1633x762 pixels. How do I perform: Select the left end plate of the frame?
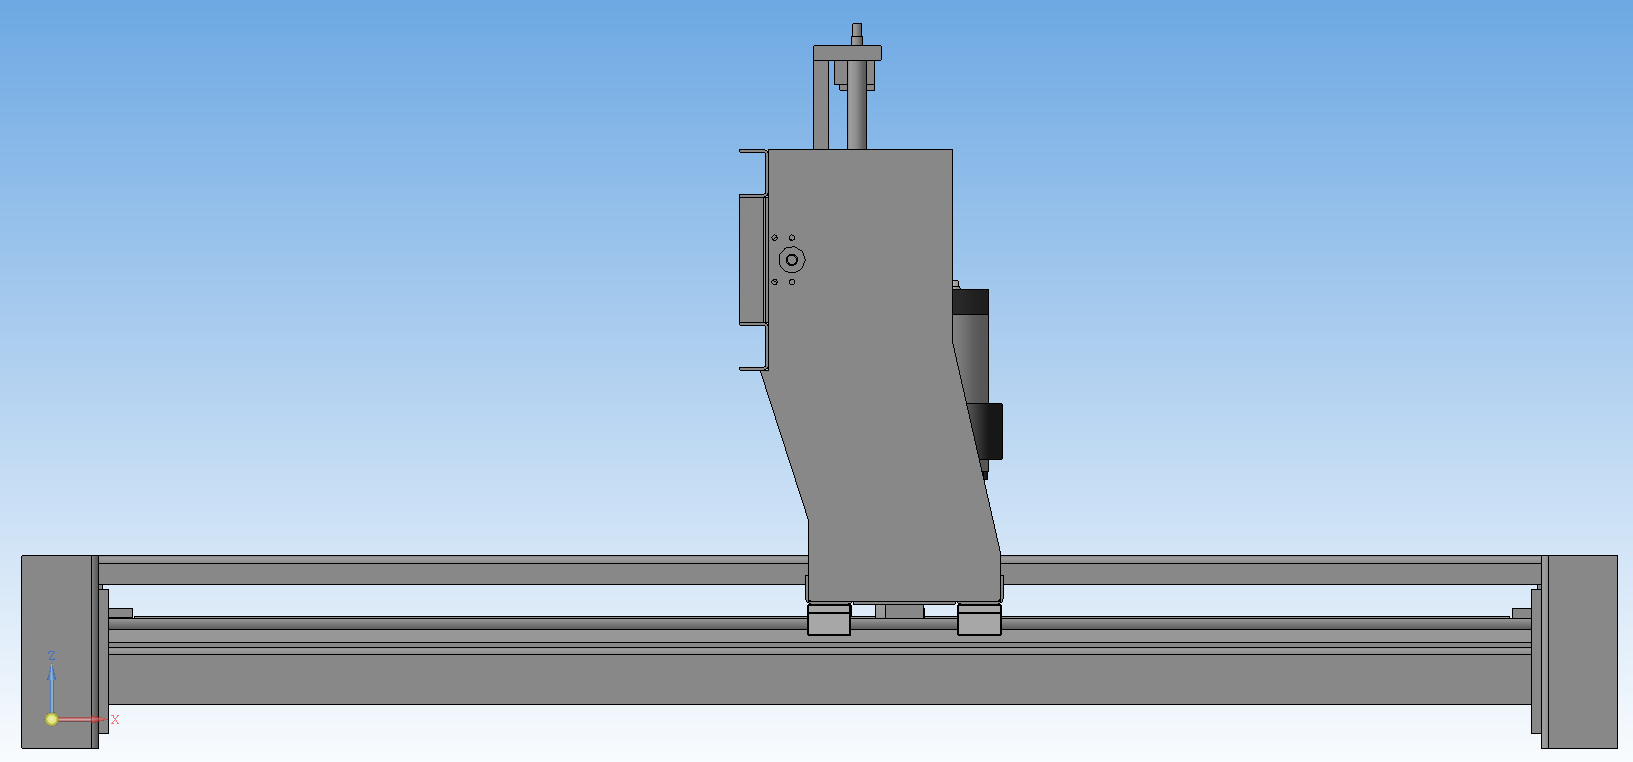(x=60, y=651)
